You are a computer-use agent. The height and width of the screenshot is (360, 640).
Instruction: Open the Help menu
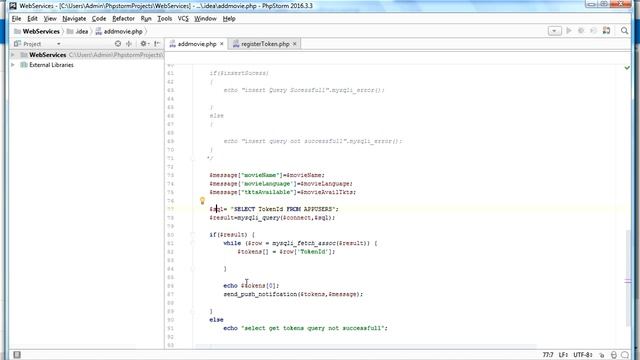229,19
